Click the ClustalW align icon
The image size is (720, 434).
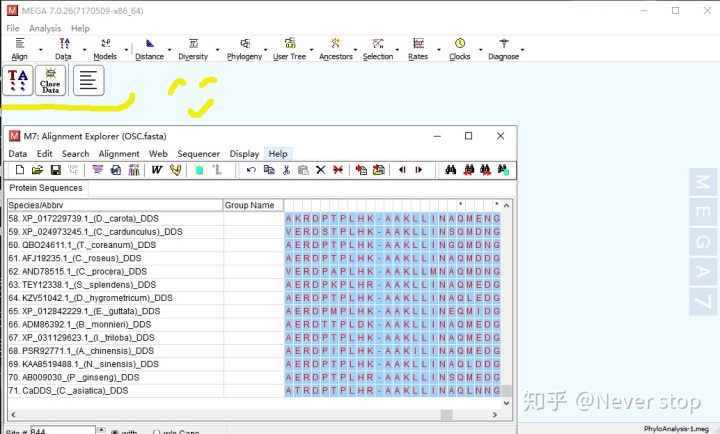point(157,170)
